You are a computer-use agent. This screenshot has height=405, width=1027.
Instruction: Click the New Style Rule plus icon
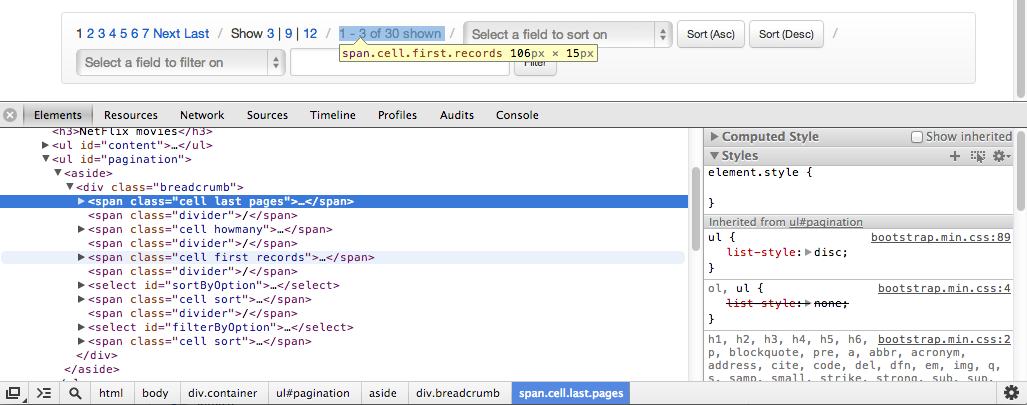pos(955,156)
